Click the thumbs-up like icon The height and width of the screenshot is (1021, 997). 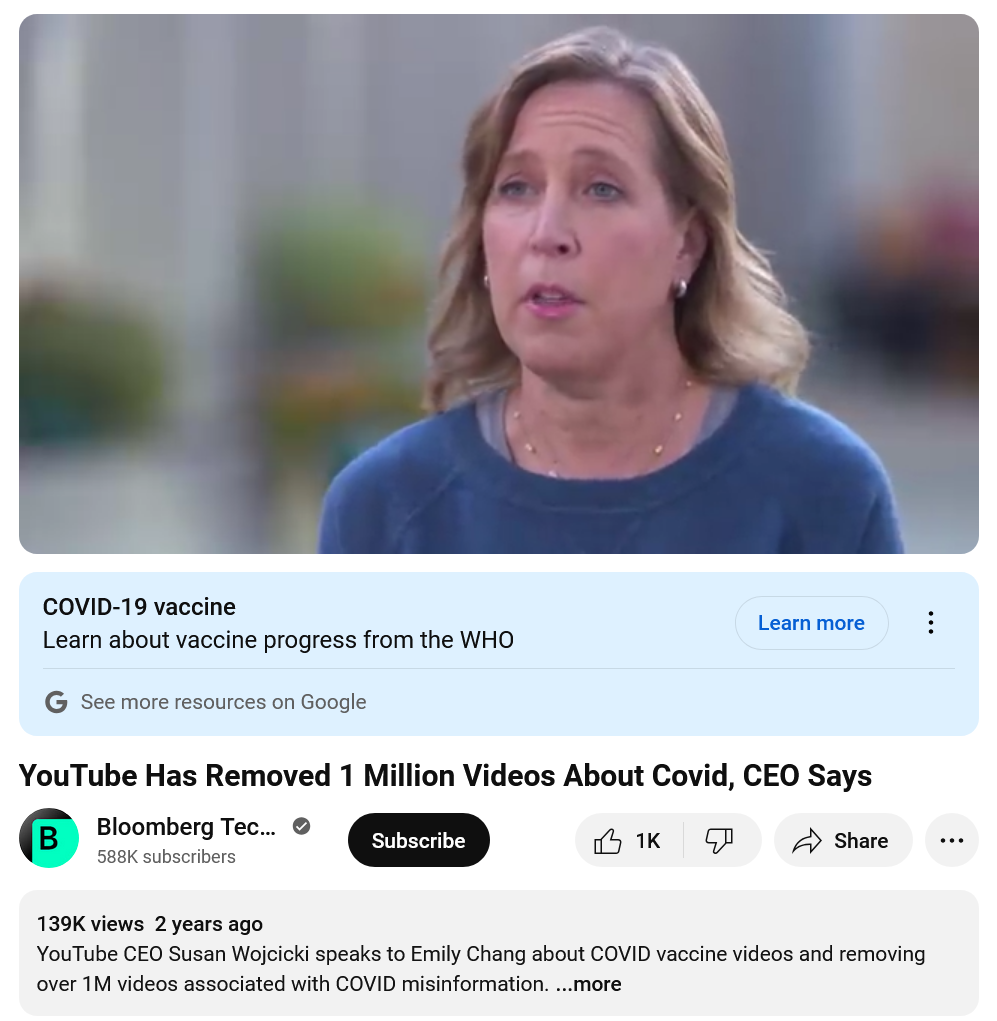click(607, 841)
